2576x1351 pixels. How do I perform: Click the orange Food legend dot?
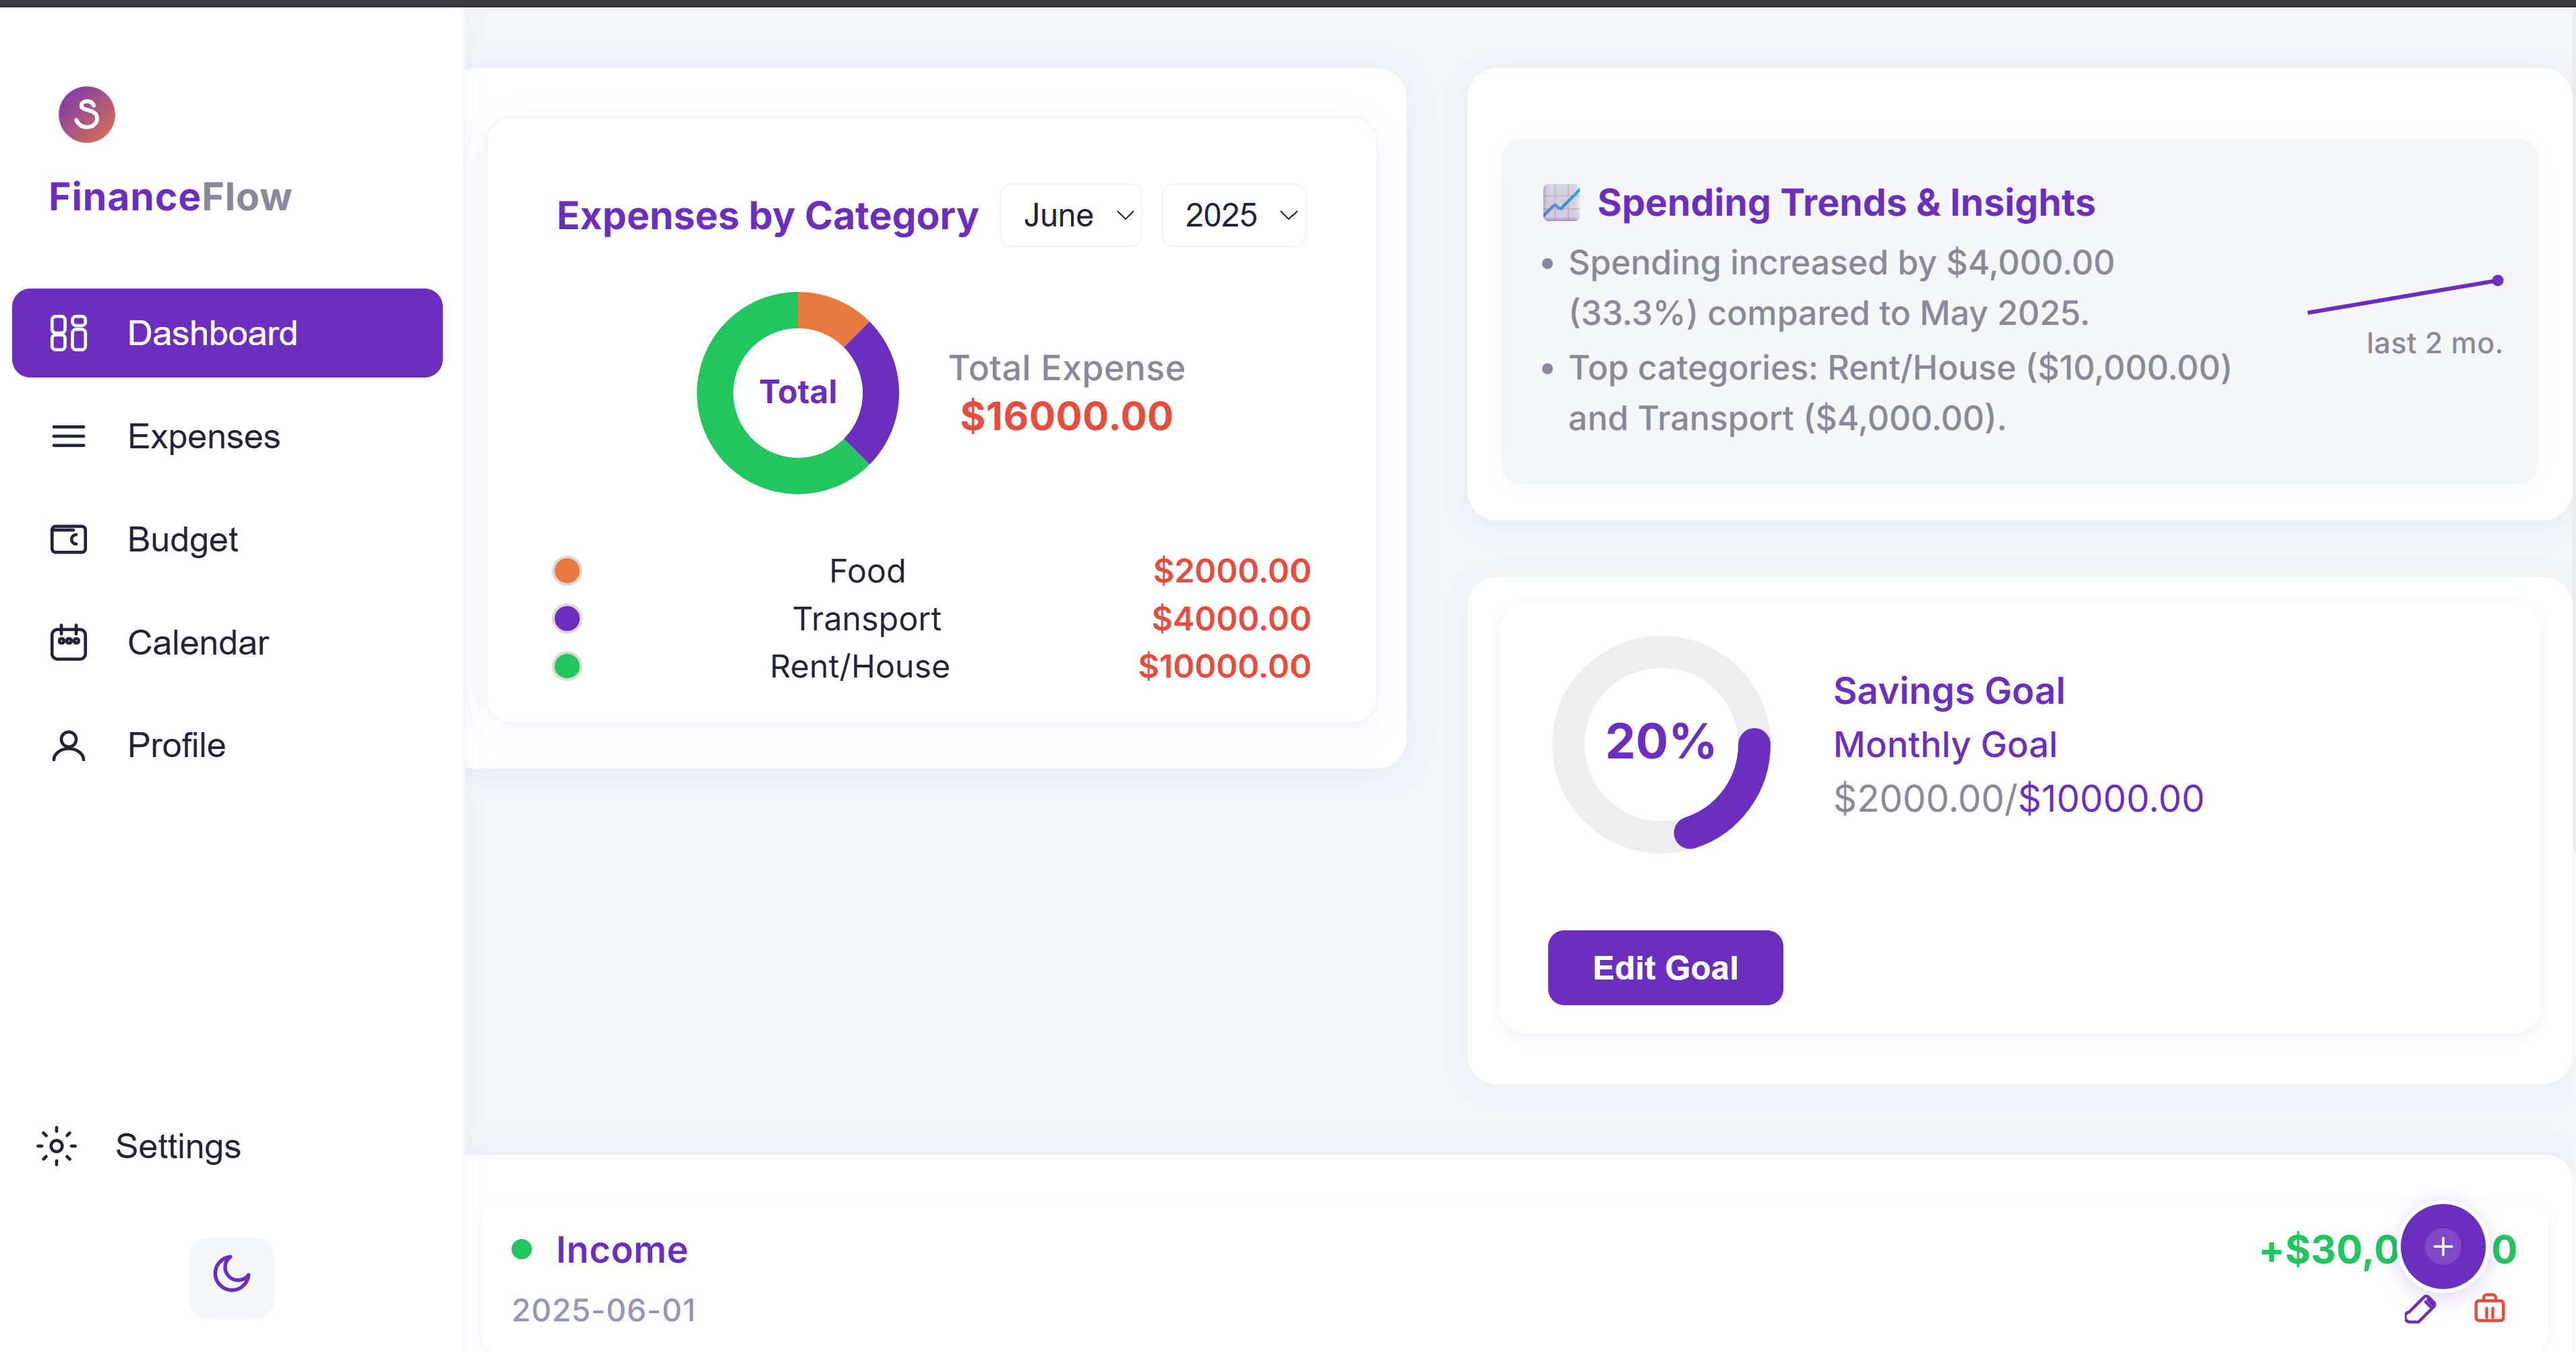click(x=567, y=571)
